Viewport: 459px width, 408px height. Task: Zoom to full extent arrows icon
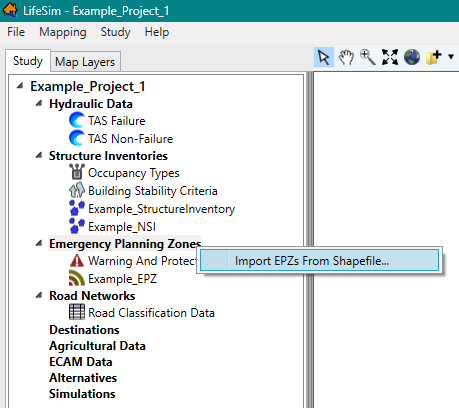click(x=390, y=57)
